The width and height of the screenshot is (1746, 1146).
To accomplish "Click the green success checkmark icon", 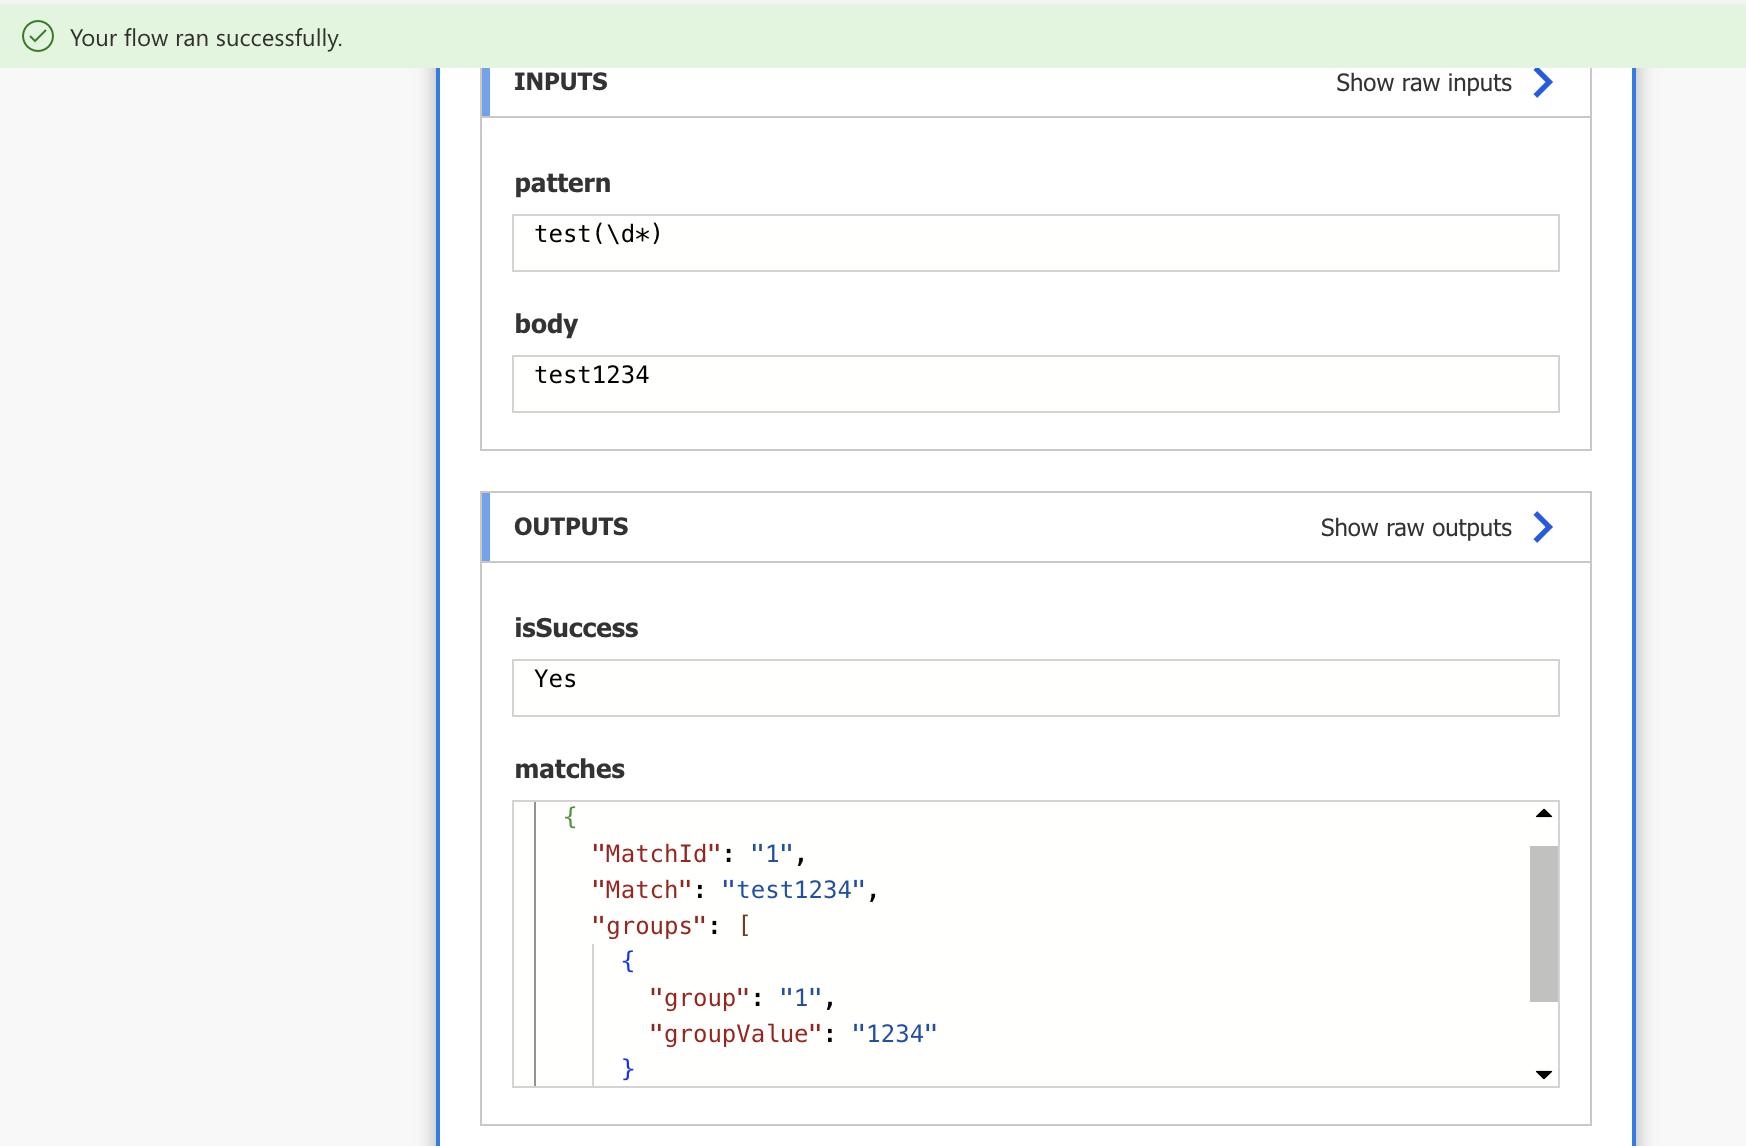I will tap(38, 37).
